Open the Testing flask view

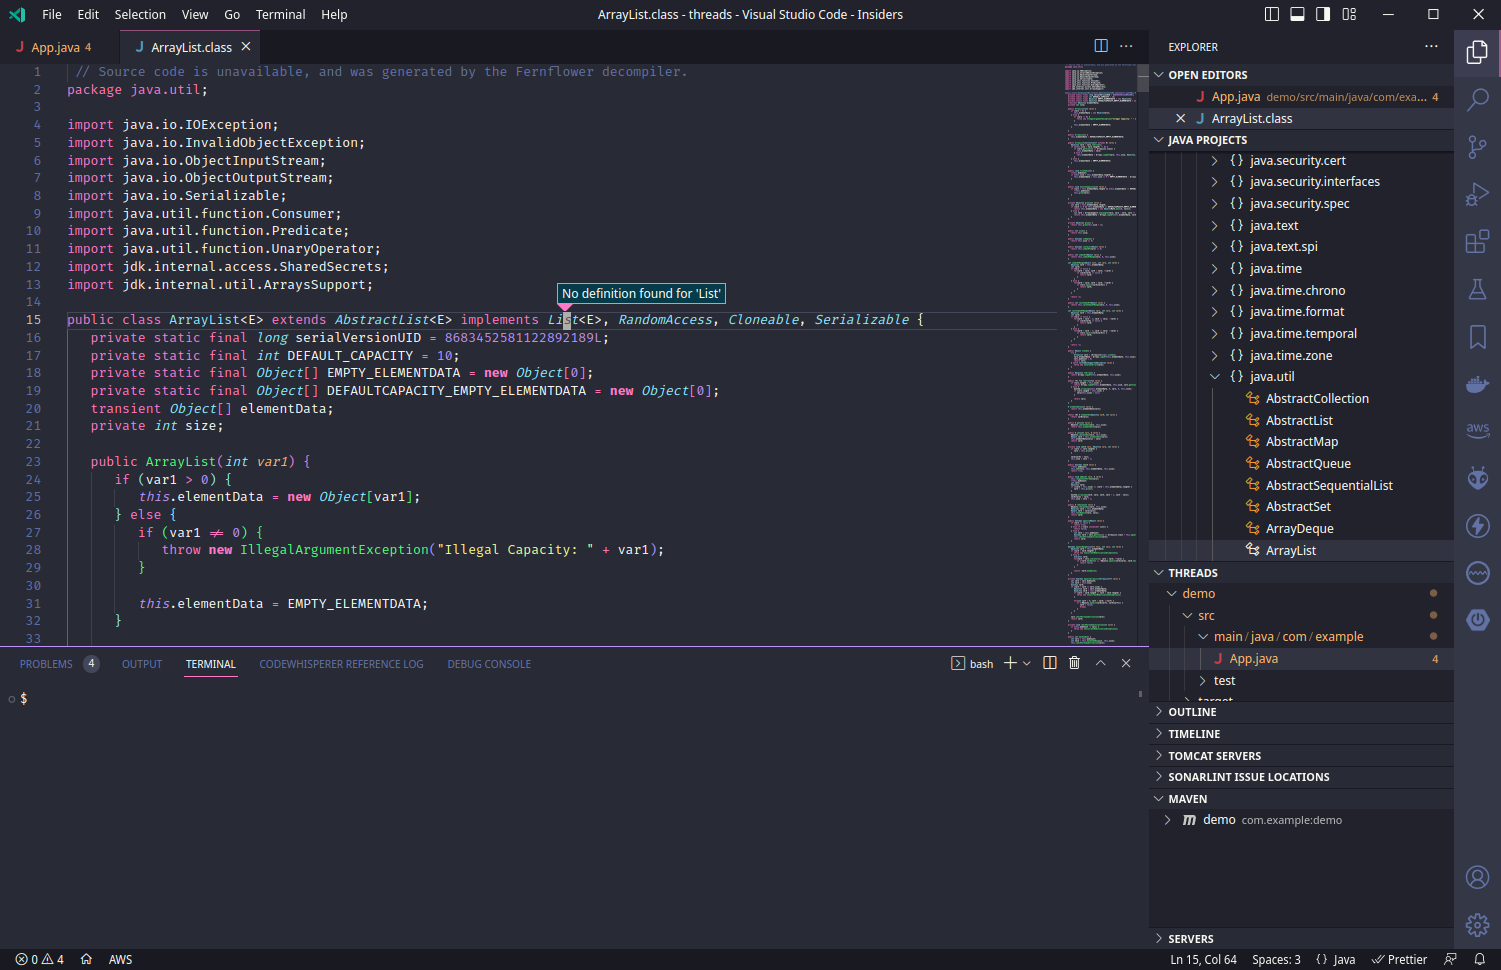pyautogui.click(x=1477, y=289)
